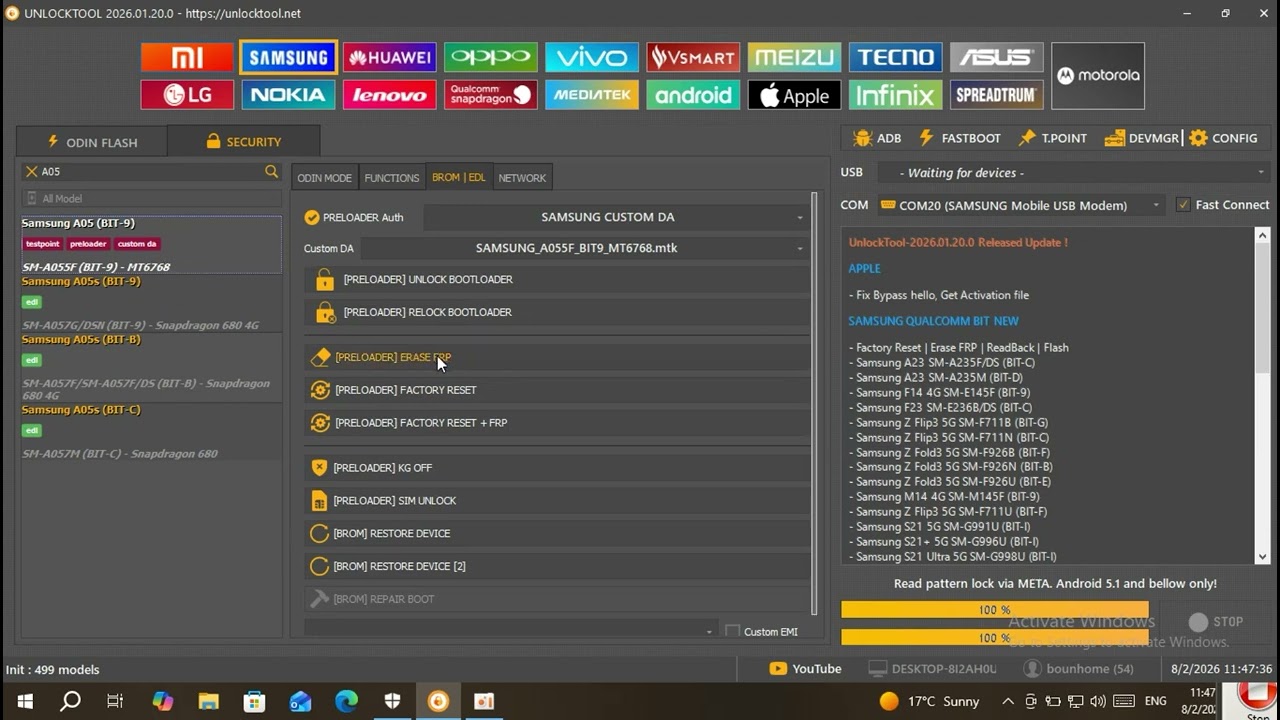This screenshot has width=1280, height=720.
Task: Run [PRELOADER] FACTORY RESET + FRP
Action: (557, 423)
